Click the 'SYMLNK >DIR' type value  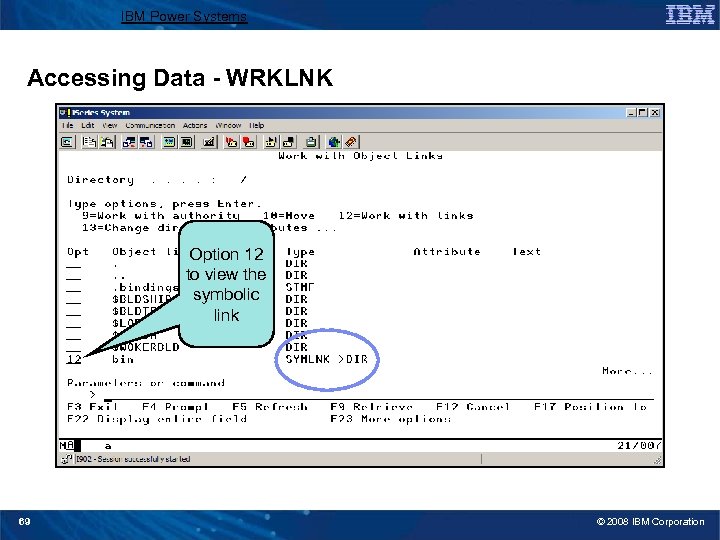tap(326, 359)
